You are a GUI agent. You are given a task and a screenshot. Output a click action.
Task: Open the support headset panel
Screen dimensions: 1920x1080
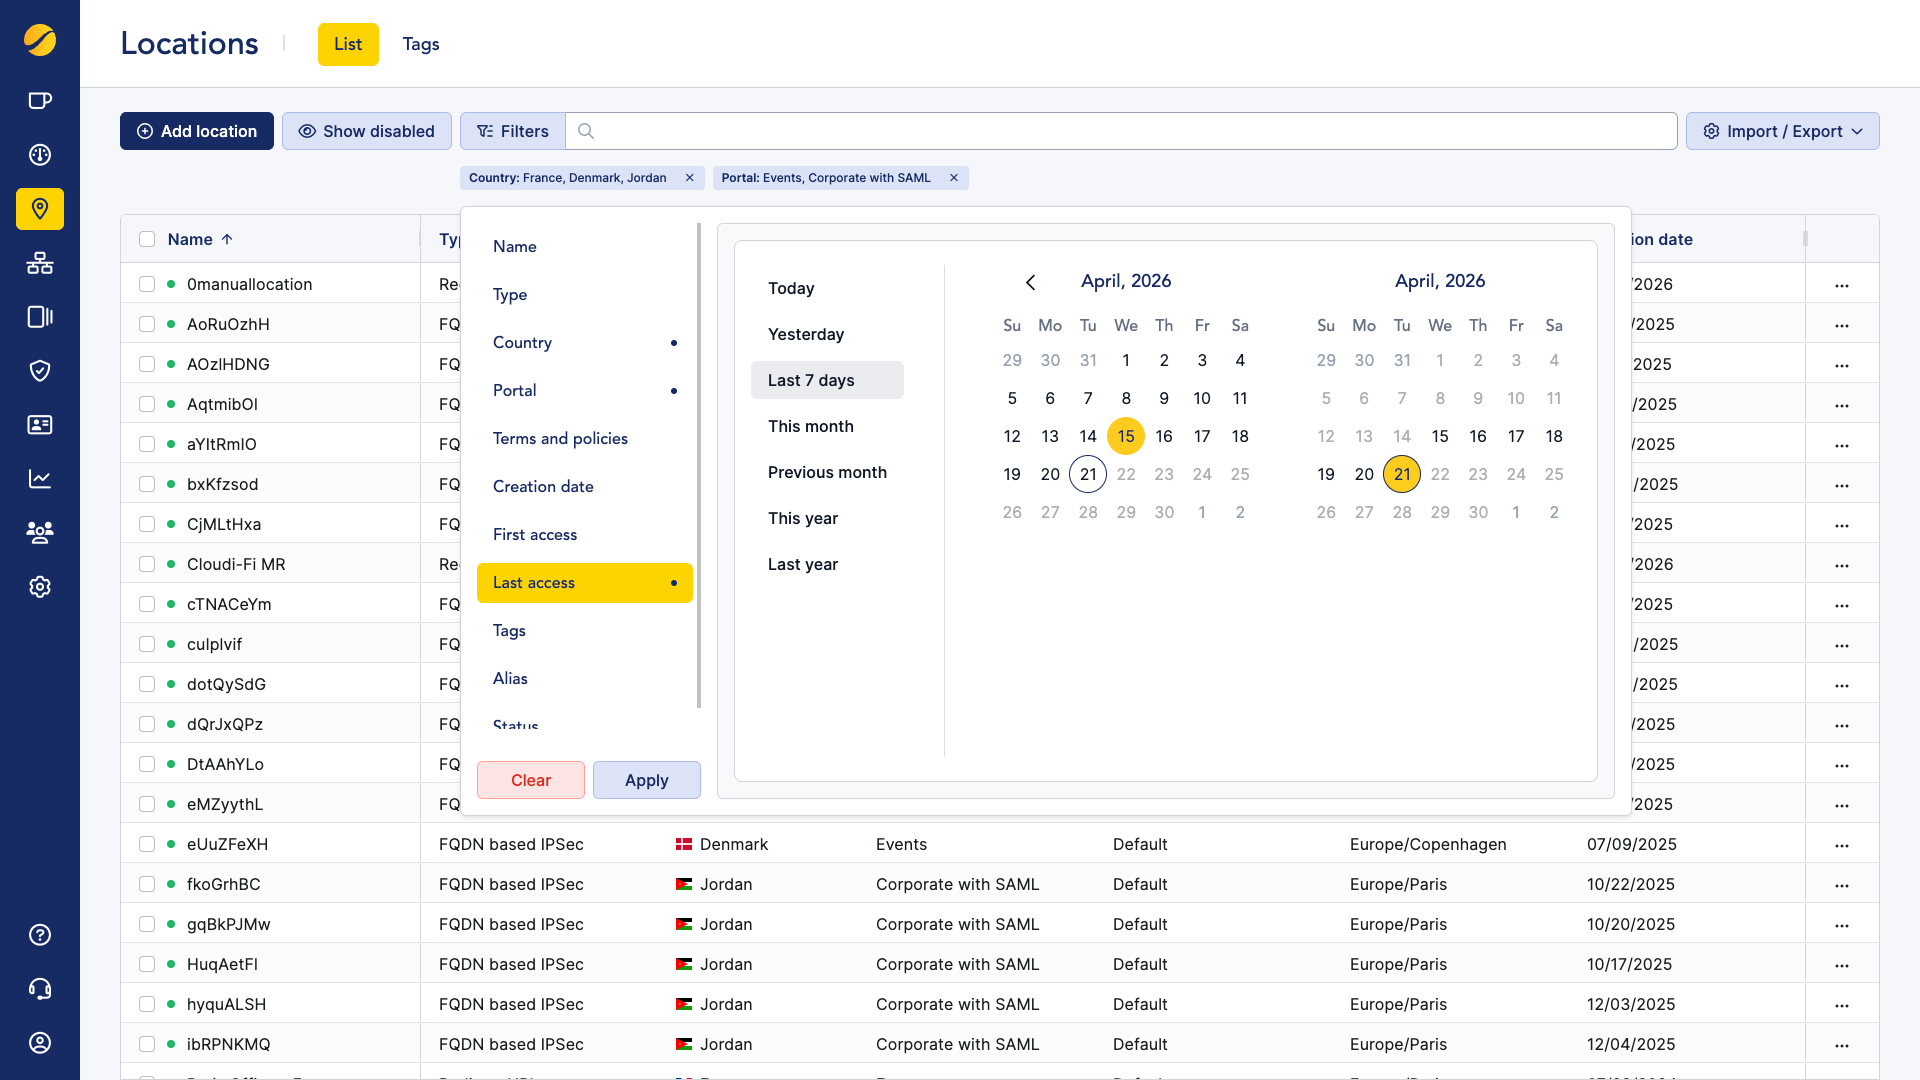pos(40,988)
